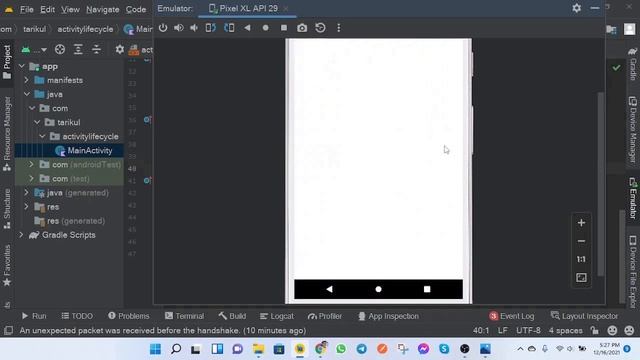The height and width of the screenshot is (360, 640).
Task: Rotate emulator right icon
Action: (x=229, y=28)
